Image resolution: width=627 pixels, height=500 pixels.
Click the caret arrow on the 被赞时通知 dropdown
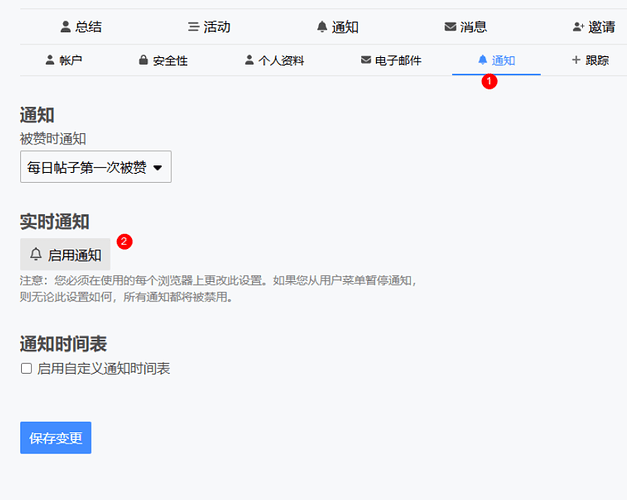157,168
